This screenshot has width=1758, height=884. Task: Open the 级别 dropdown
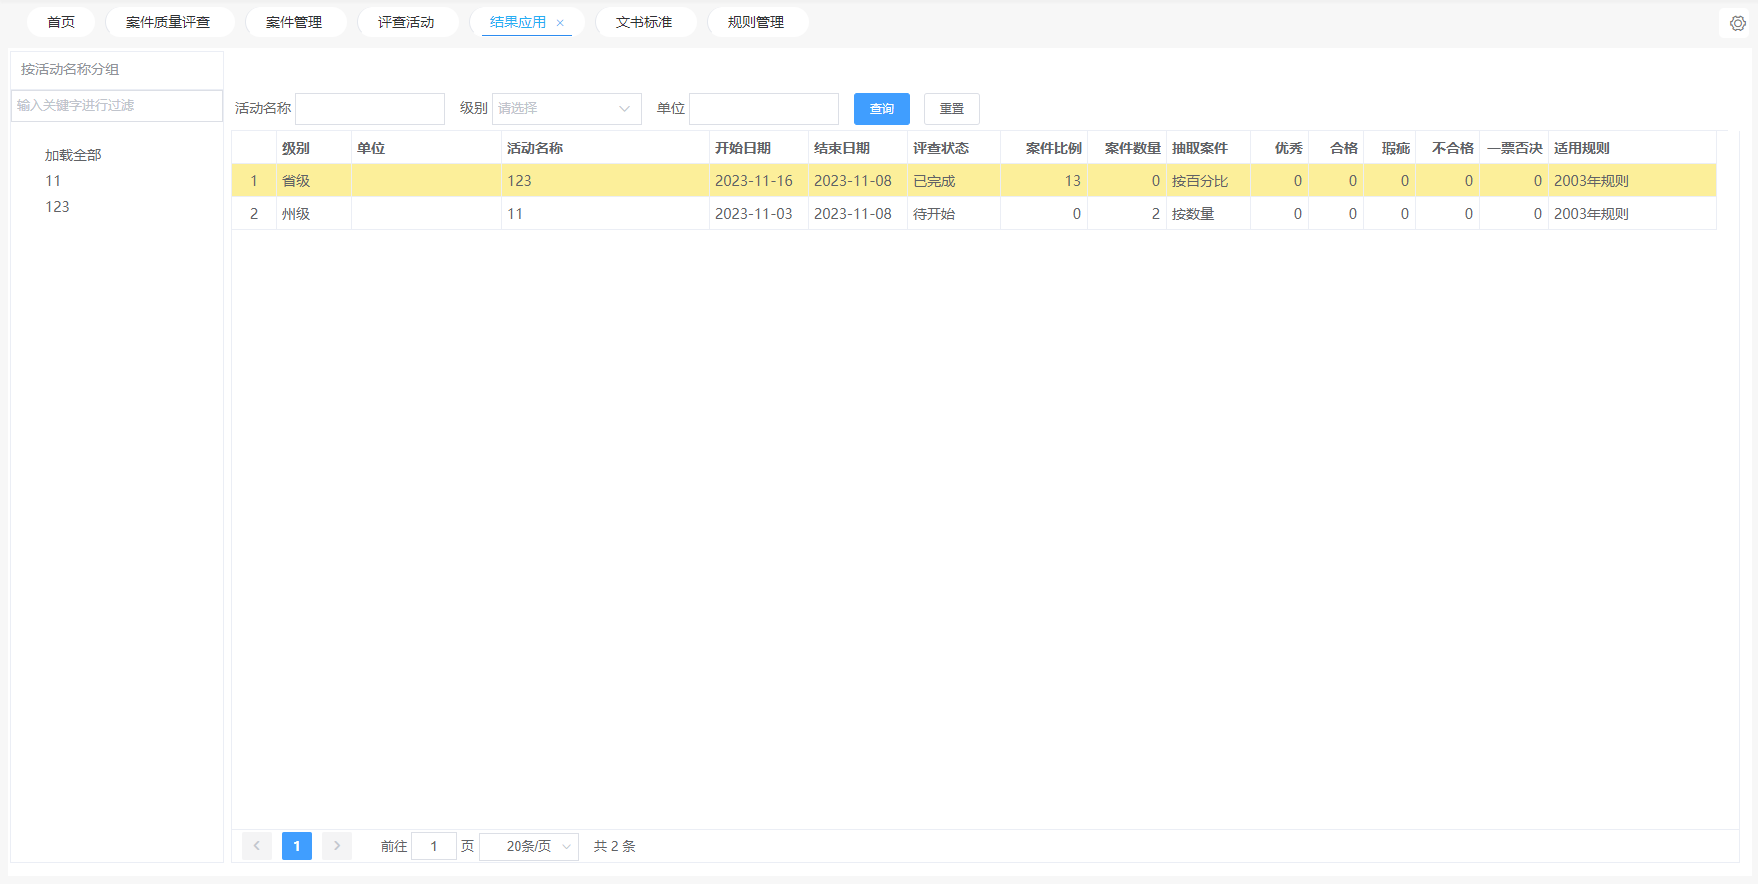(x=566, y=108)
